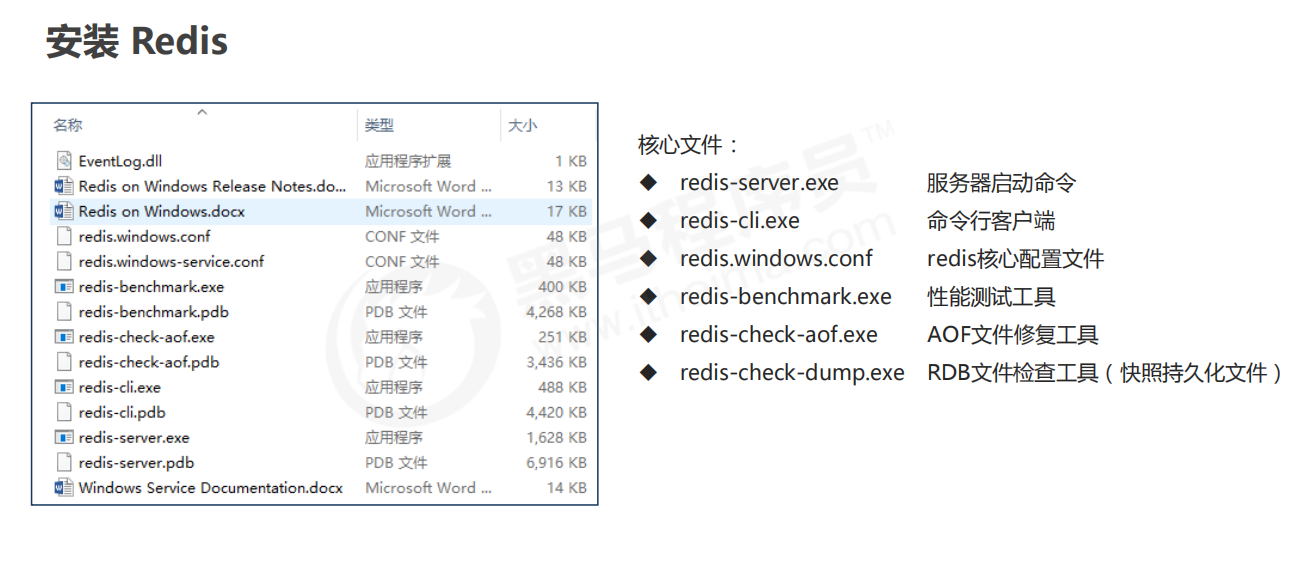1311x563 pixels.
Task: Click the 性能测试工具 description
Action: click(x=991, y=297)
